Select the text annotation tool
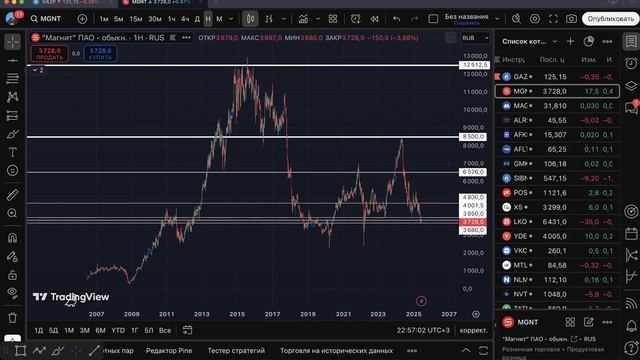Image resolution: width=640 pixels, height=360 pixels. [x=13, y=152]
